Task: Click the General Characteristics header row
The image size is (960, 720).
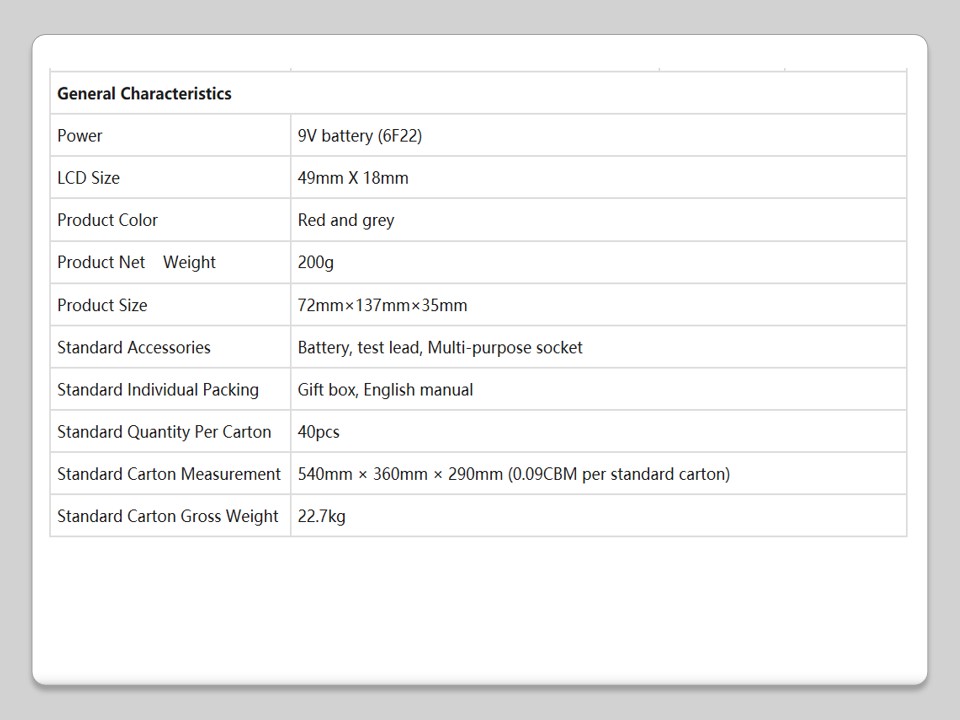Action: tap(144, 94)
